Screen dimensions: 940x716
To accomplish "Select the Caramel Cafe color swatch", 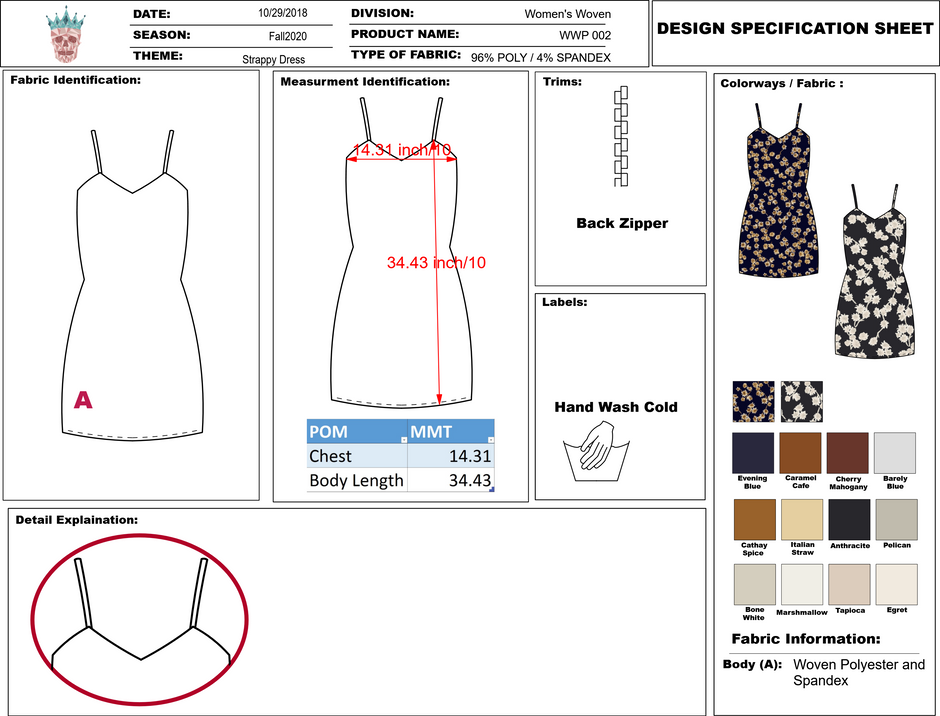I will 800,453.
